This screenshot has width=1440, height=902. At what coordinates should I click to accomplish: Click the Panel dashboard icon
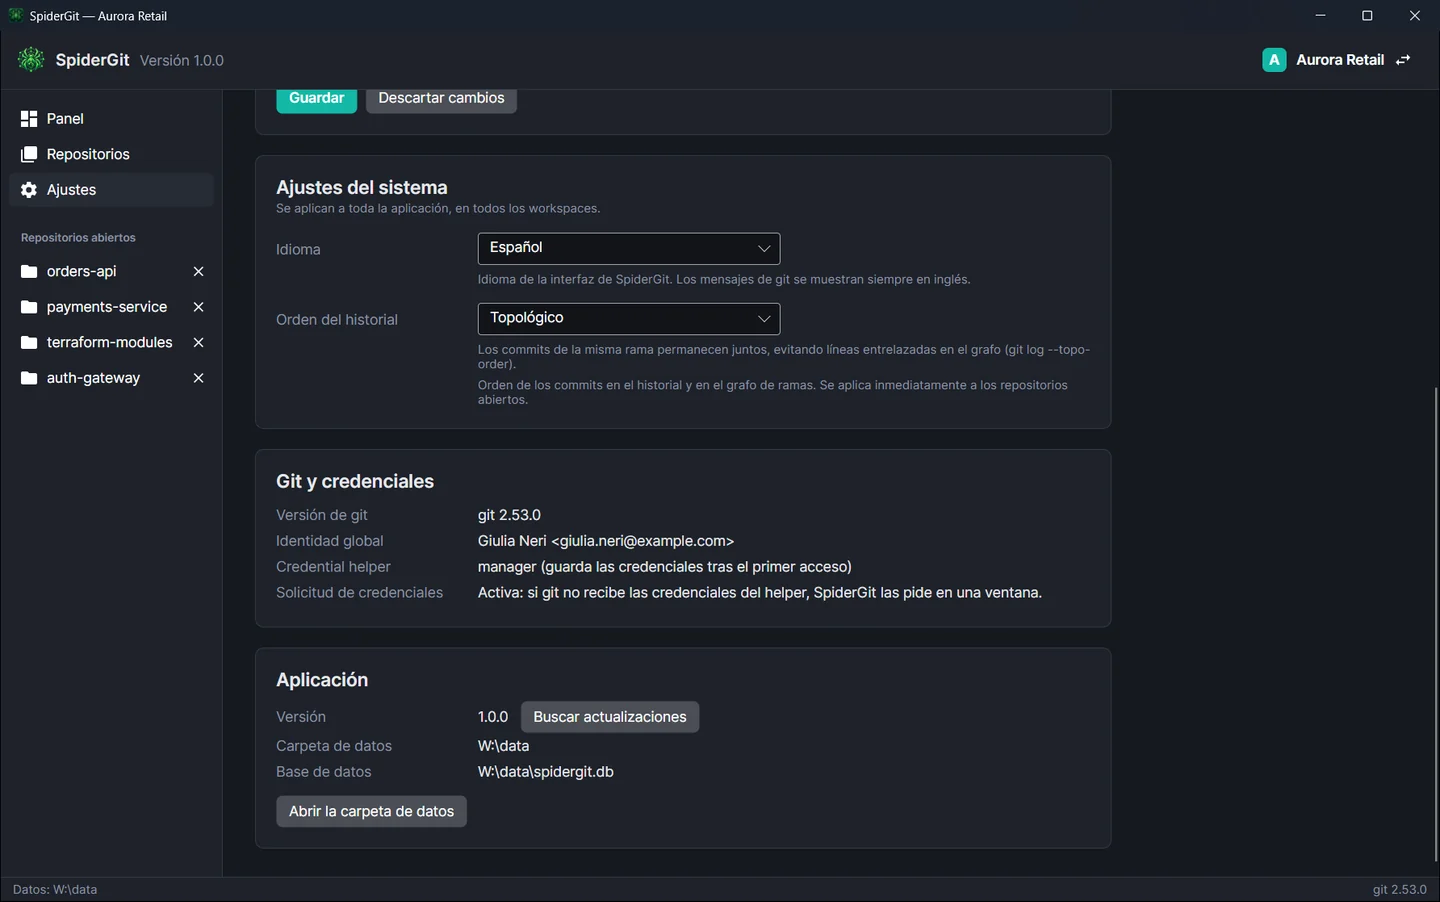tap(29, 119)
